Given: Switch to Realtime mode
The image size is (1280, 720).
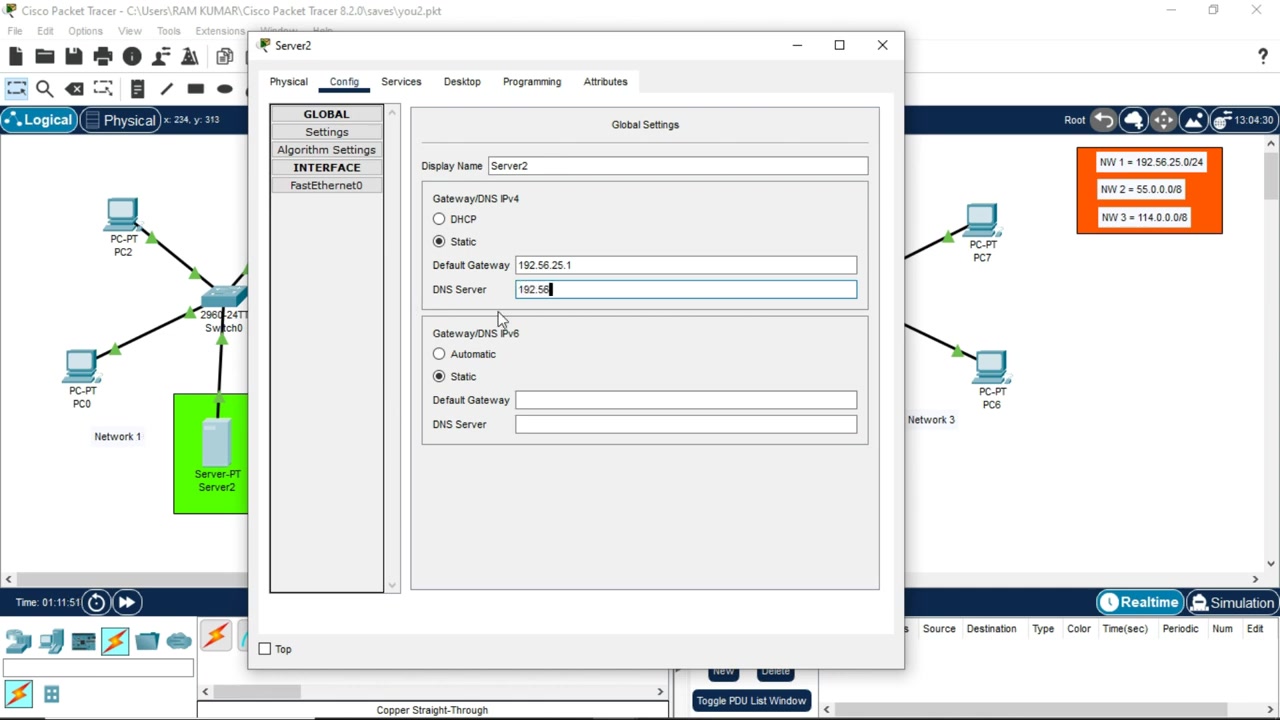Looking at the screenshot, I should [x=1139, y=602].
